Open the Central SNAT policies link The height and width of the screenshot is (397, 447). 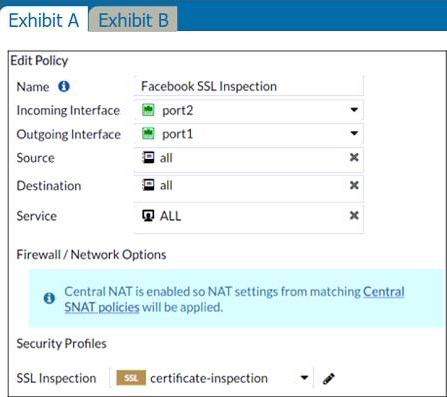tap(234, 299)
